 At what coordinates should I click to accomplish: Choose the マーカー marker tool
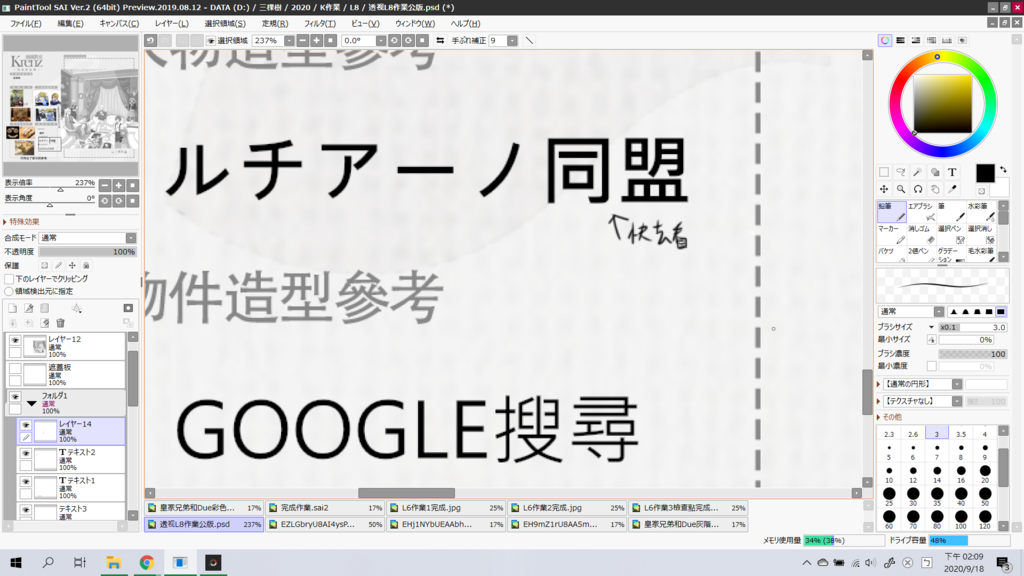891,234
